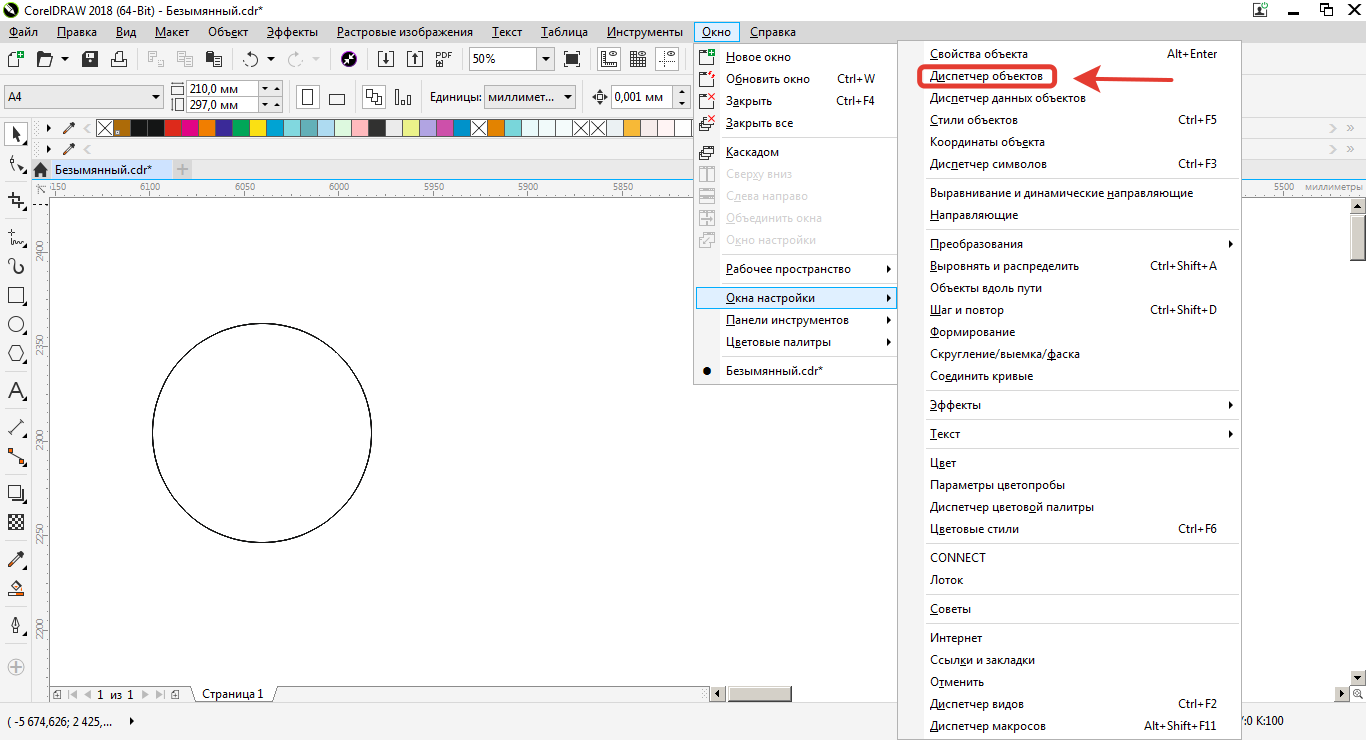Screen dimensions: 1366x740
Task: Click the Publish to PDF icon
Action: pos(444,59)
